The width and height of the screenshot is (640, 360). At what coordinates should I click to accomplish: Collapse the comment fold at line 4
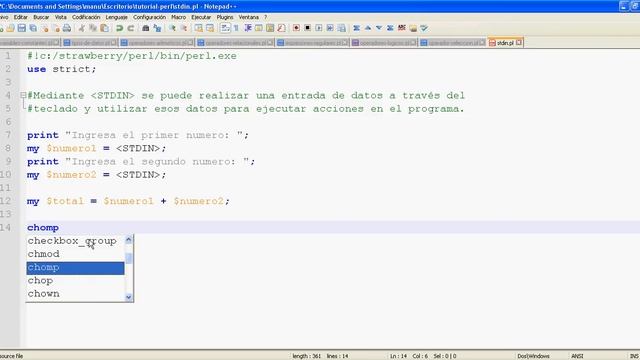coord(23,96)
